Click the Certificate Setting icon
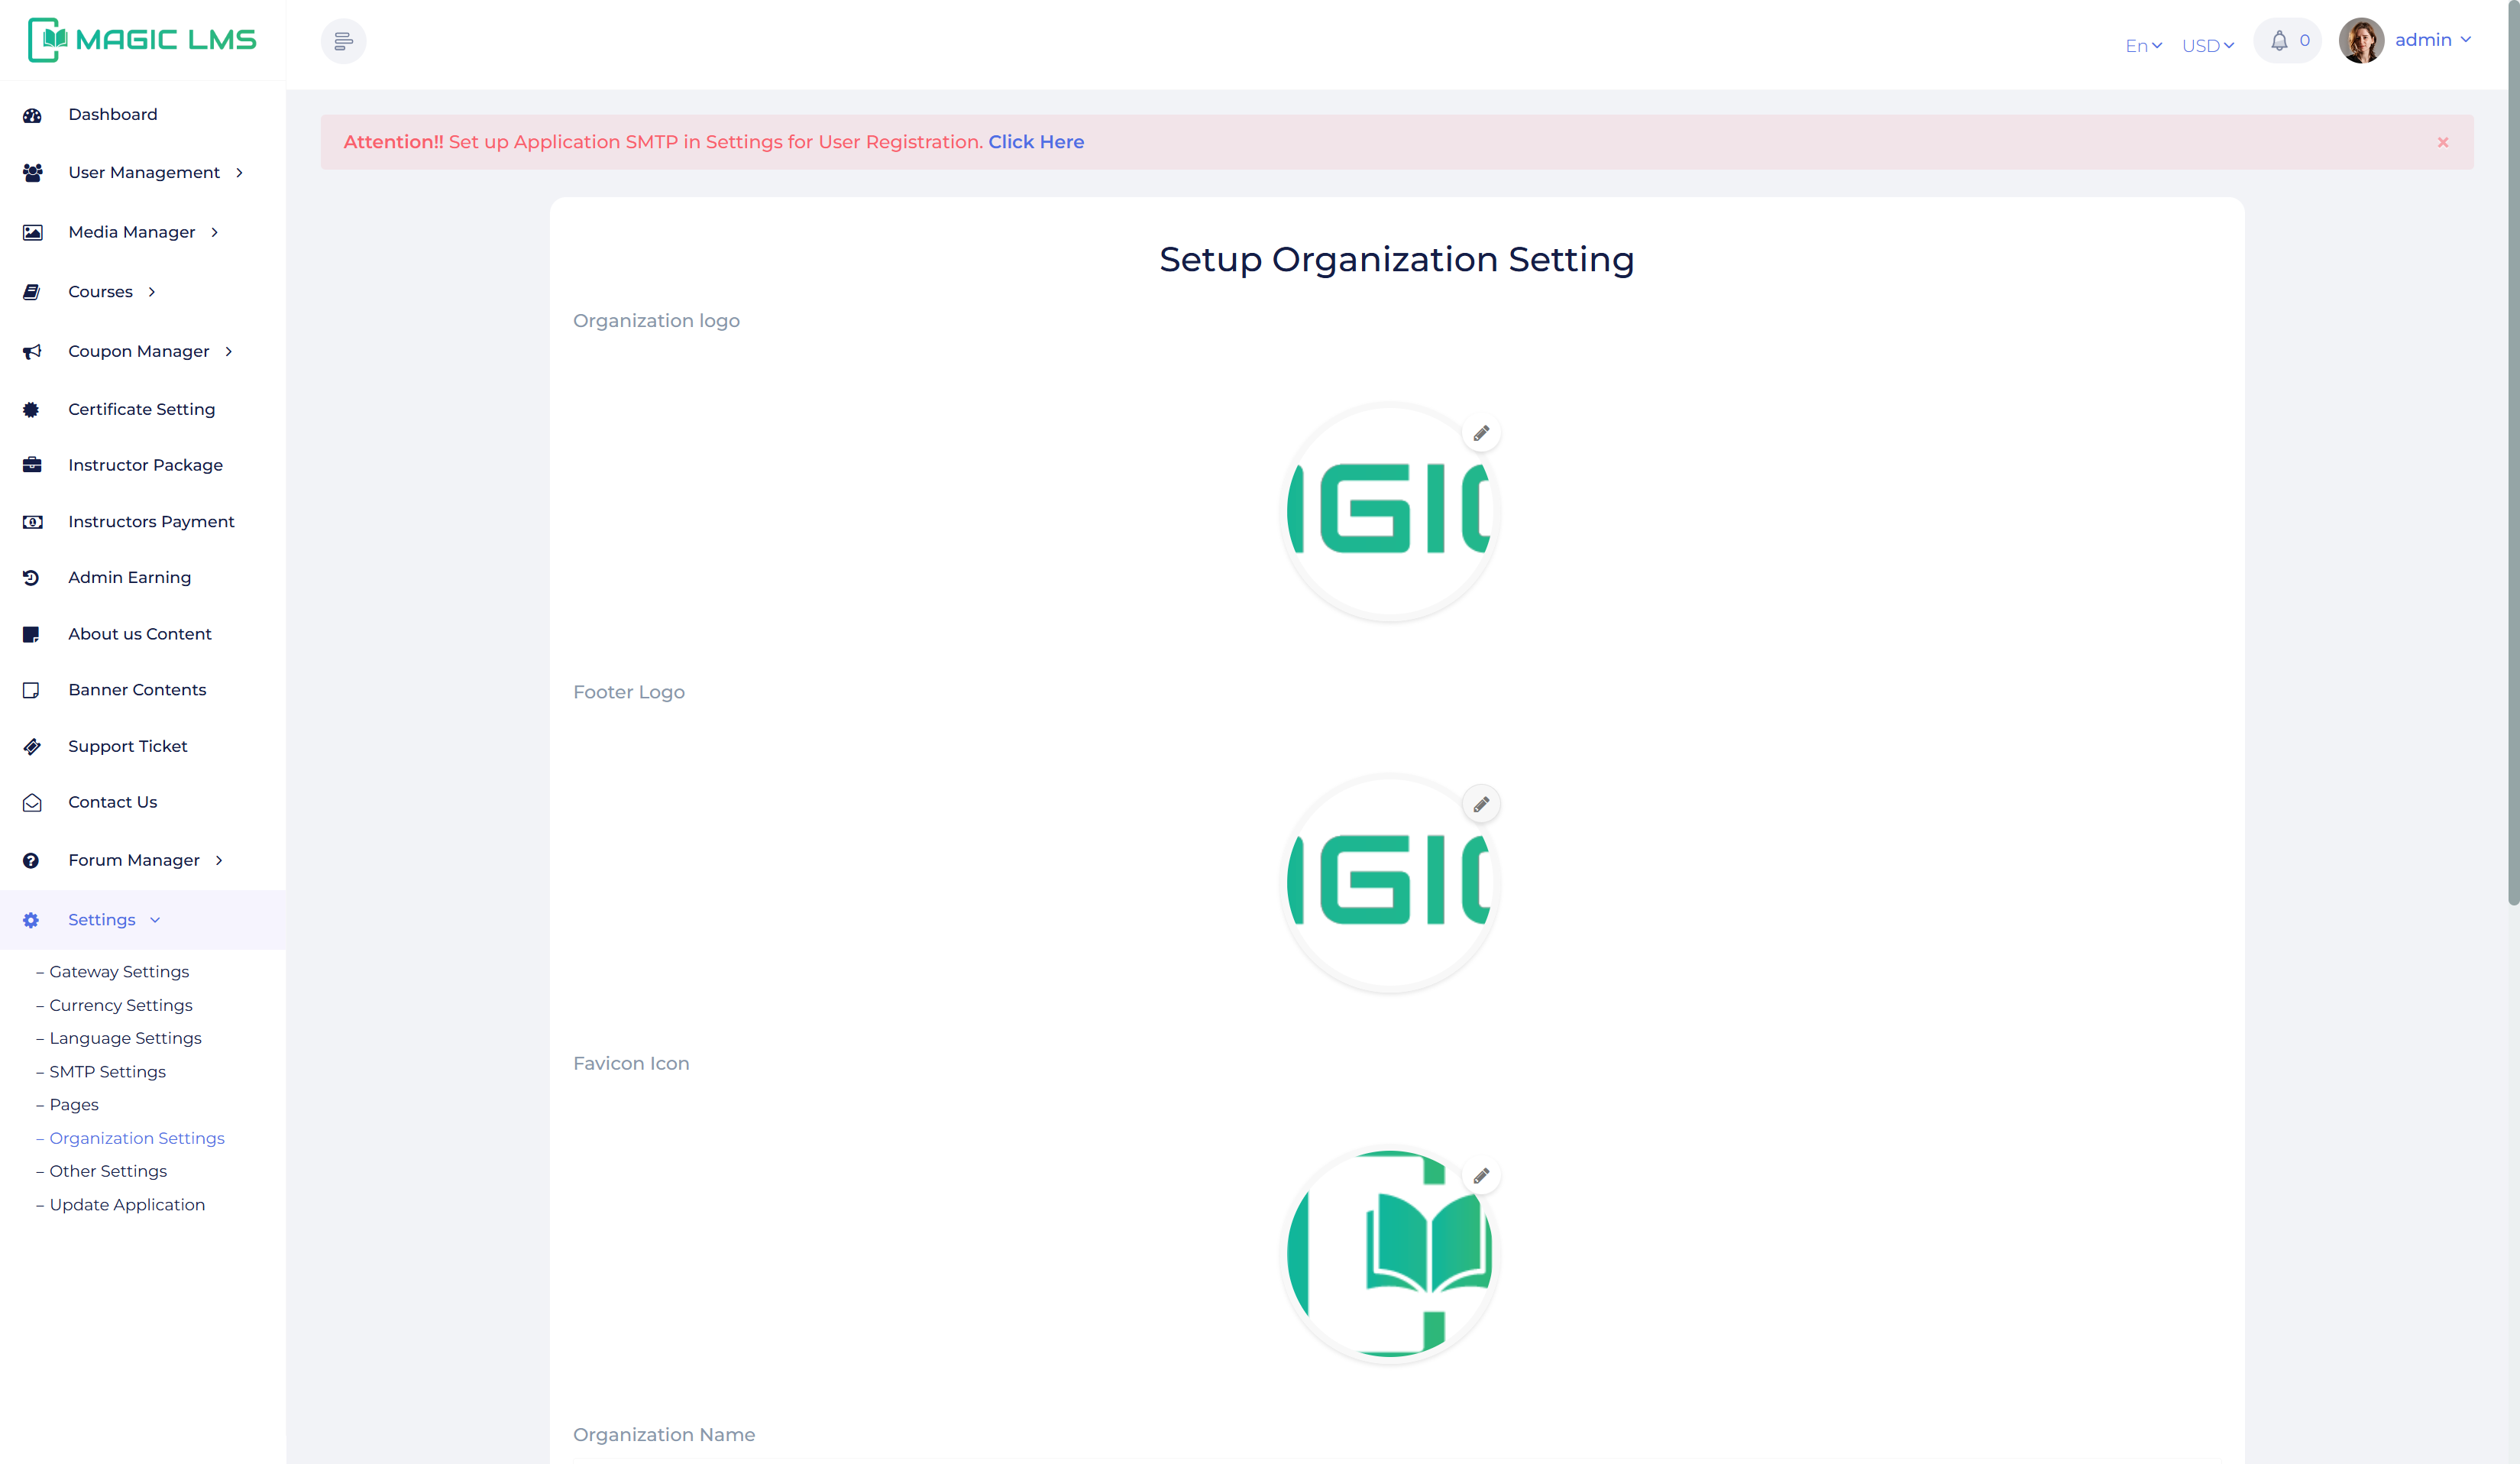 (x=32, y=409)
